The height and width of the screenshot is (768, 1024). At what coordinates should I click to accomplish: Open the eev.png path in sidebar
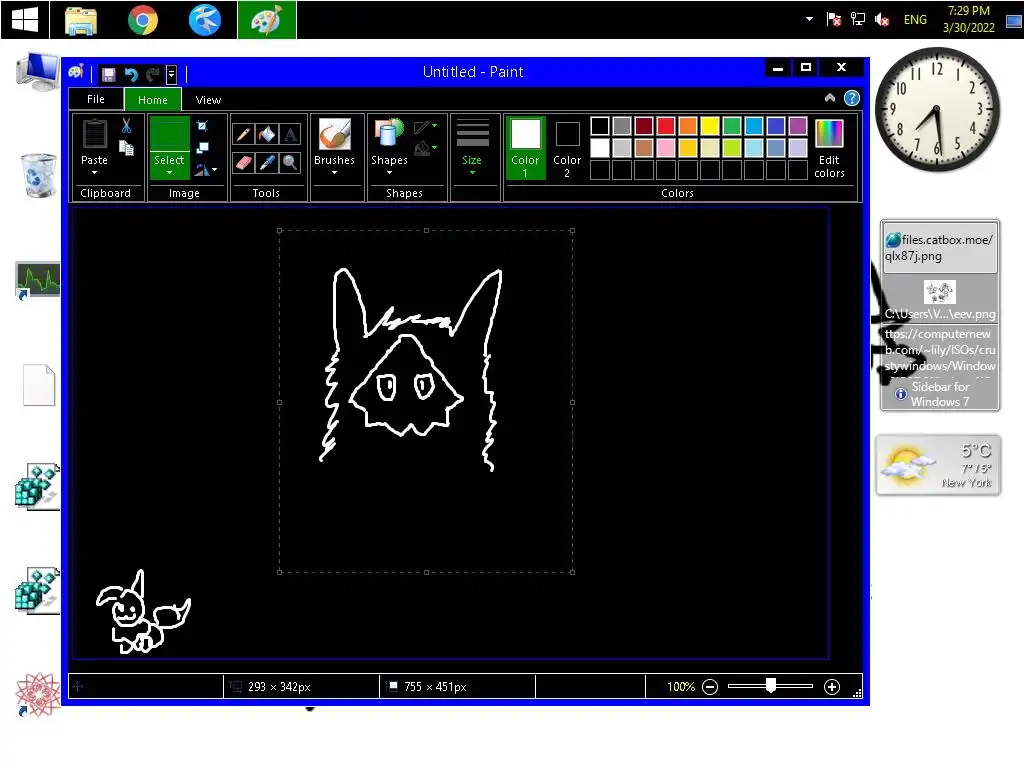(940, 314)
